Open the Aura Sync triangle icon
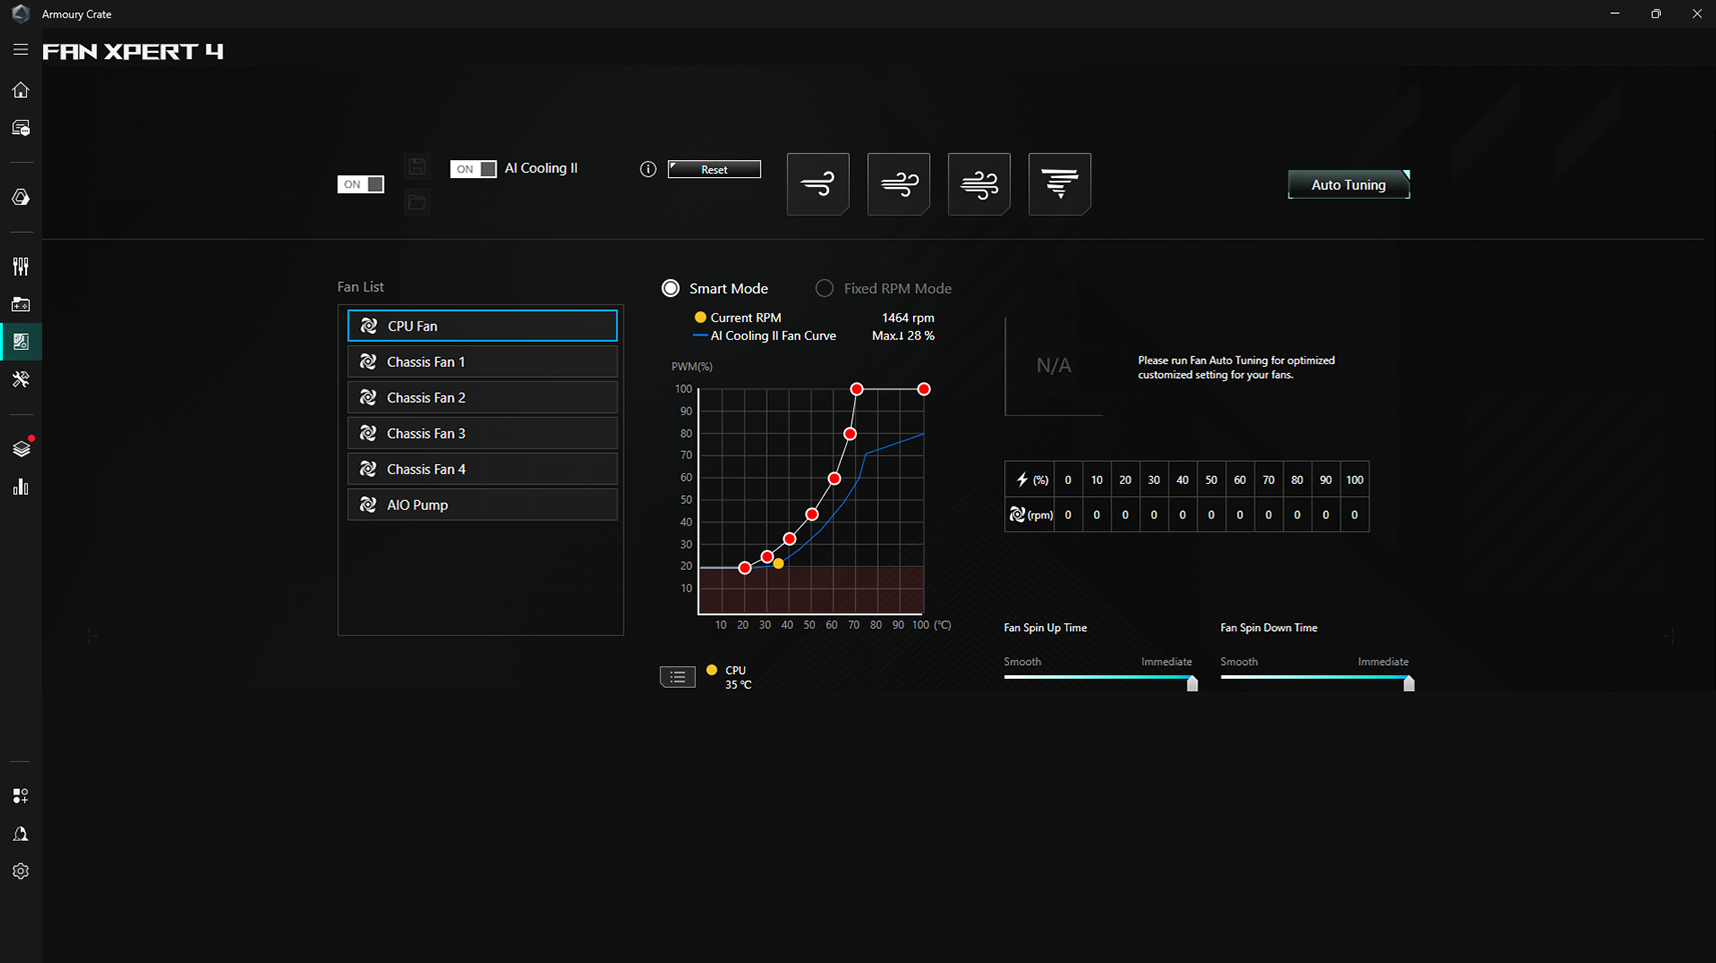The image size is (1716, 963). [x=20, y=198]
